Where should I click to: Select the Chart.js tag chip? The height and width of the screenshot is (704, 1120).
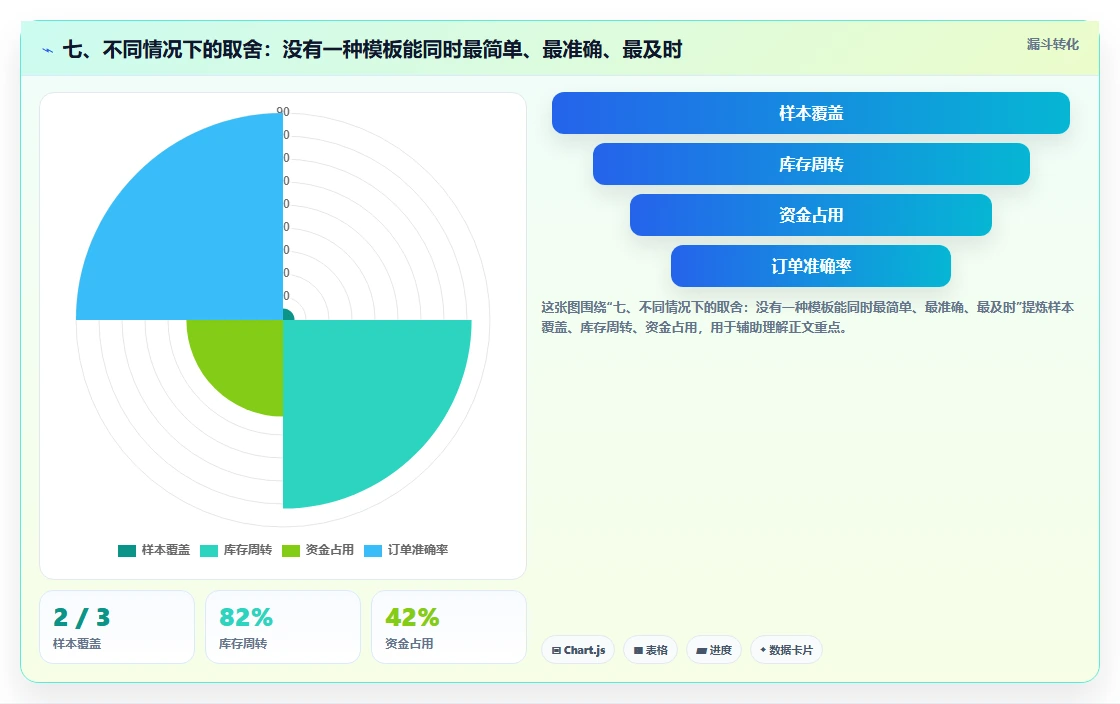578,650
